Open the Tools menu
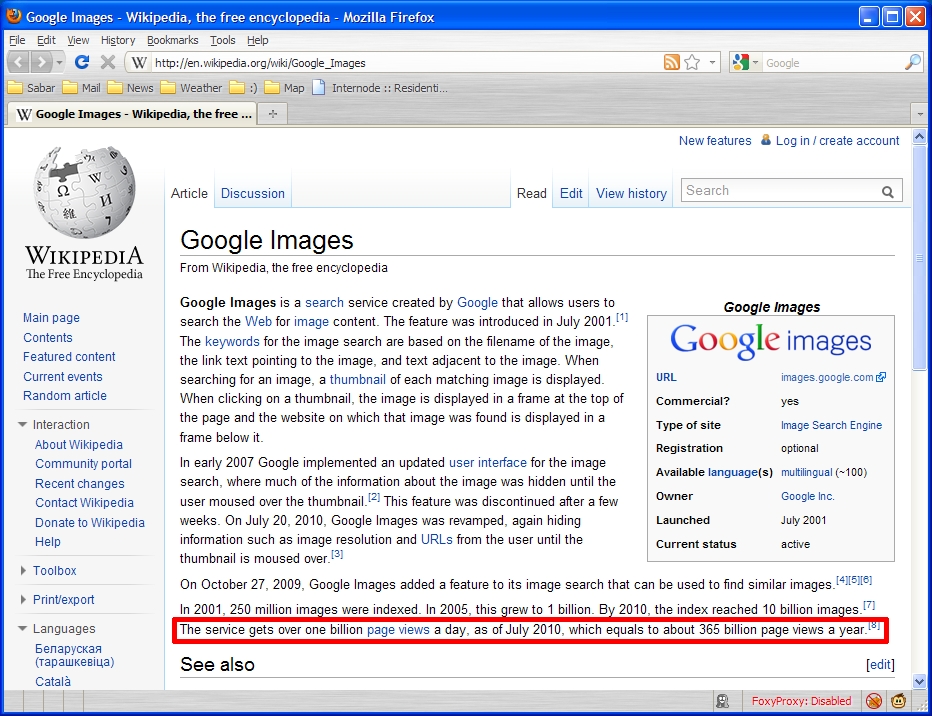 [x=222, y=40]
